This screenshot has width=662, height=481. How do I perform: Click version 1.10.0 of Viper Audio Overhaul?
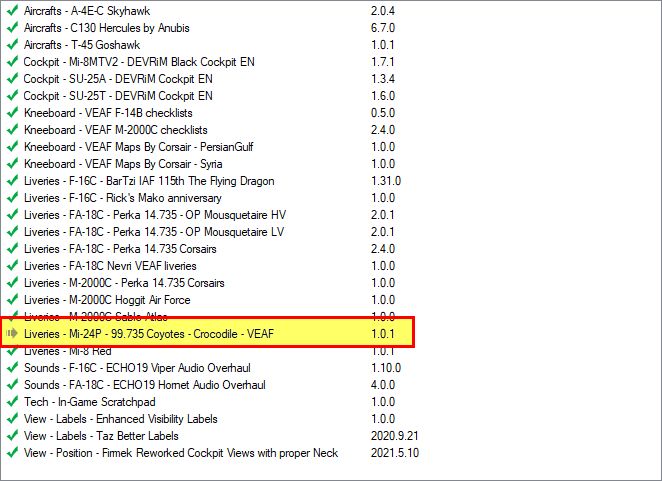pos(386,368)
